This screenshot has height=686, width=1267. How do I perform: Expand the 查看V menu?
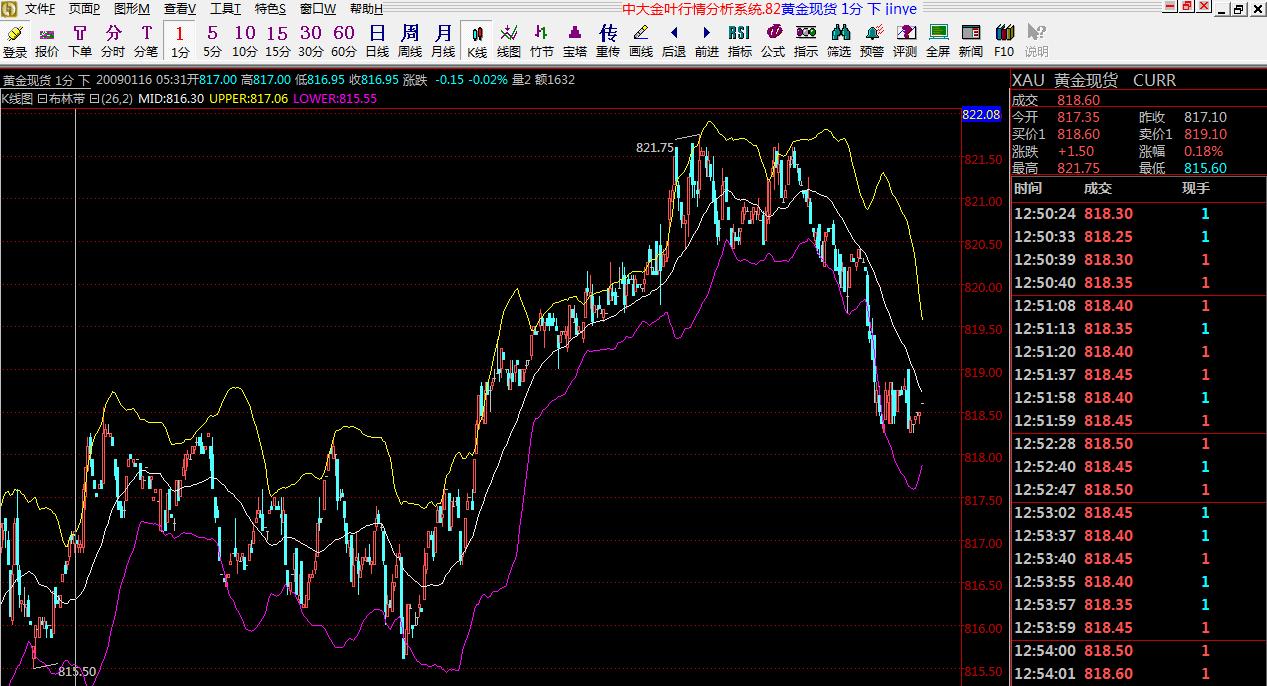(x=180, y=9)
